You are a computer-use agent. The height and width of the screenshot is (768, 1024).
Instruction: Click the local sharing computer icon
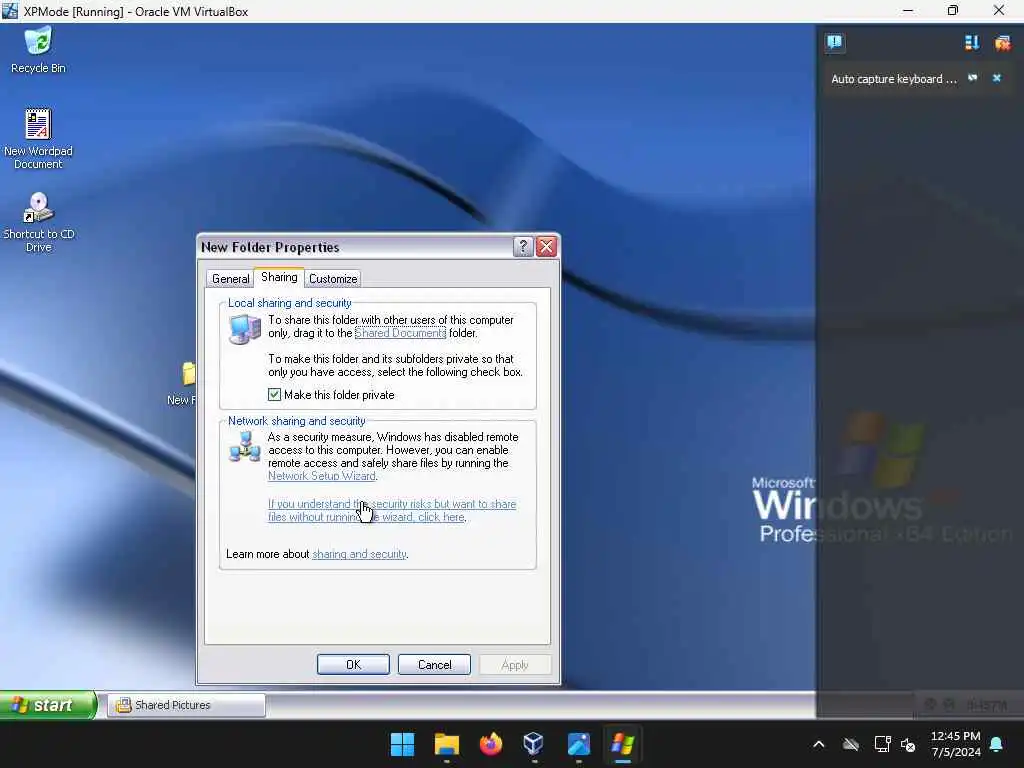click(x=245, y=329)
